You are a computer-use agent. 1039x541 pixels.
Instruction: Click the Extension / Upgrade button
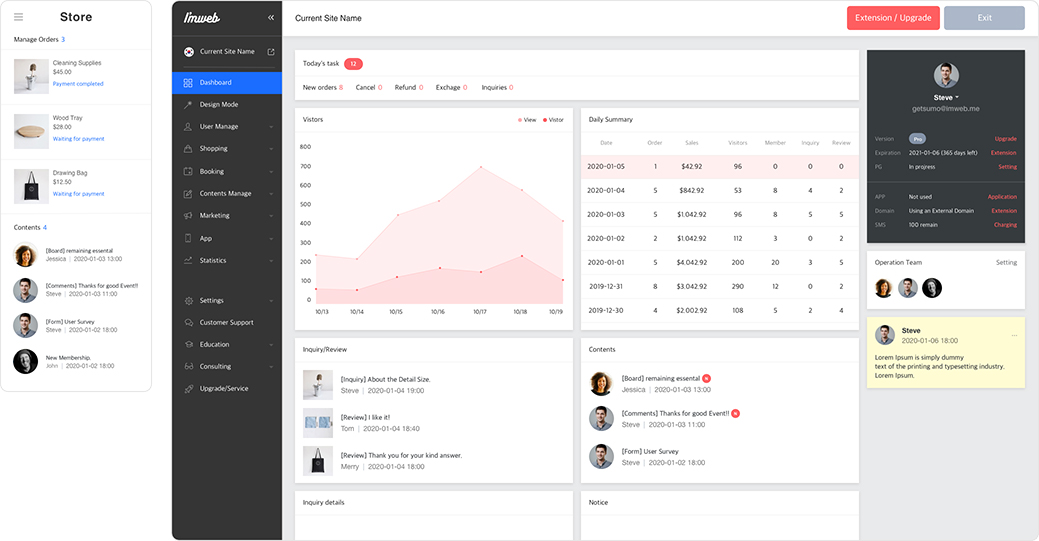click(x=892, y=18)
